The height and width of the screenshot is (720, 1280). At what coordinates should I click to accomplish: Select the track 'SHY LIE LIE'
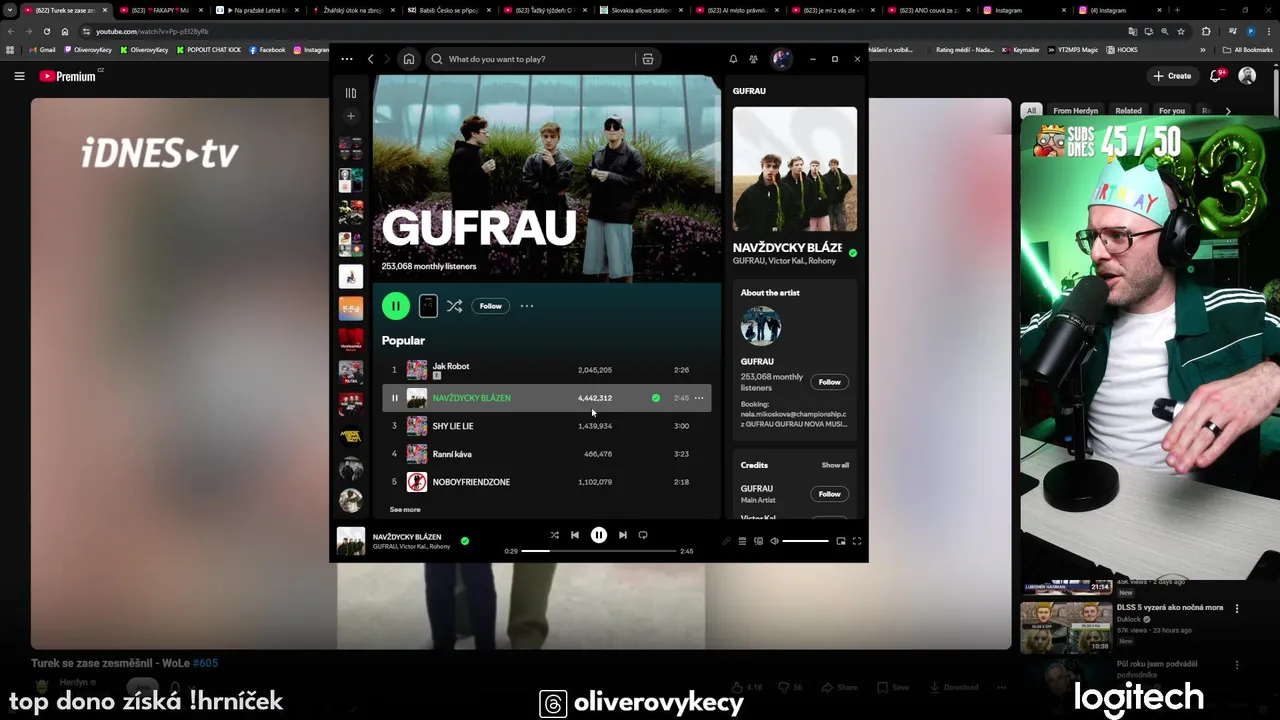[546, 426]
